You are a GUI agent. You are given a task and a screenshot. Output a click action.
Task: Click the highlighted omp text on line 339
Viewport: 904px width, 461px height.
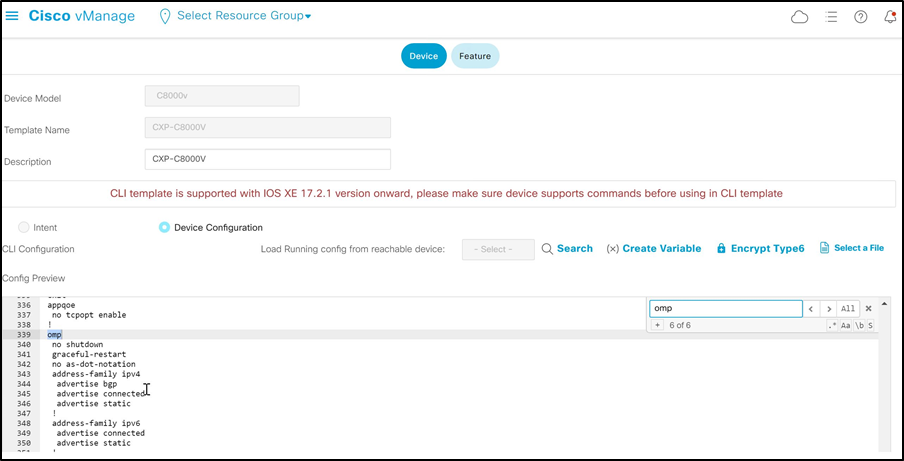click(54, 335)
